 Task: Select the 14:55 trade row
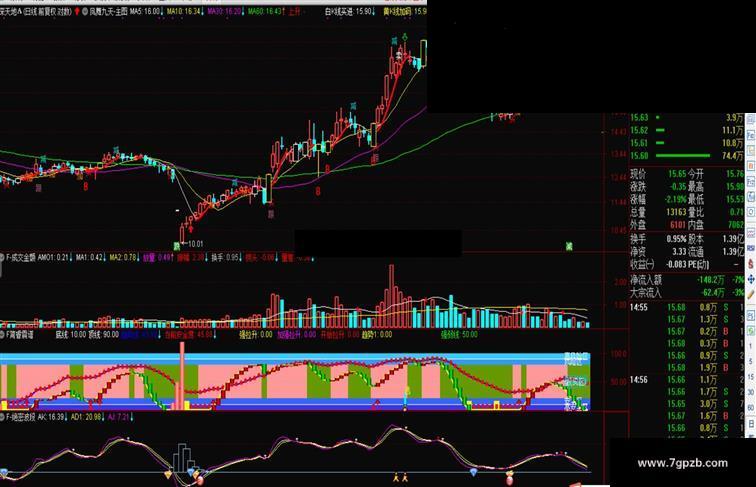[687, 307]
